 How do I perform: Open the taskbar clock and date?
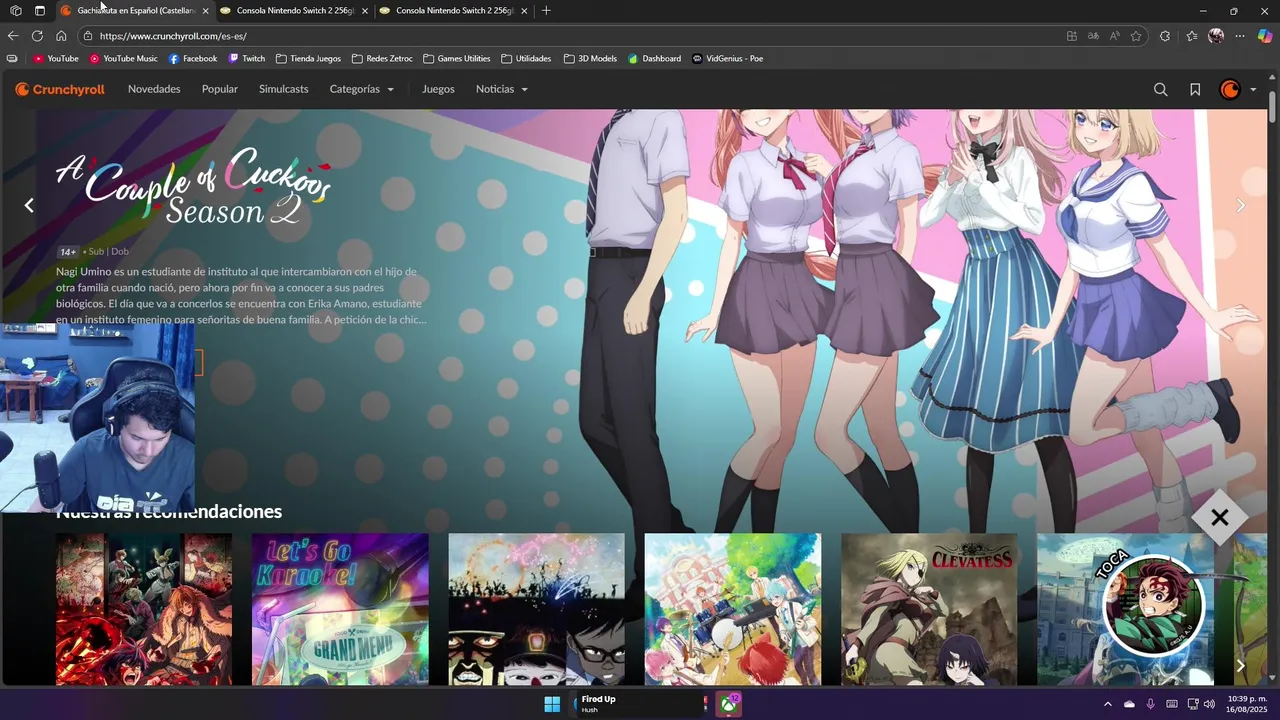pyautogui.click(x=1246, y=704)
